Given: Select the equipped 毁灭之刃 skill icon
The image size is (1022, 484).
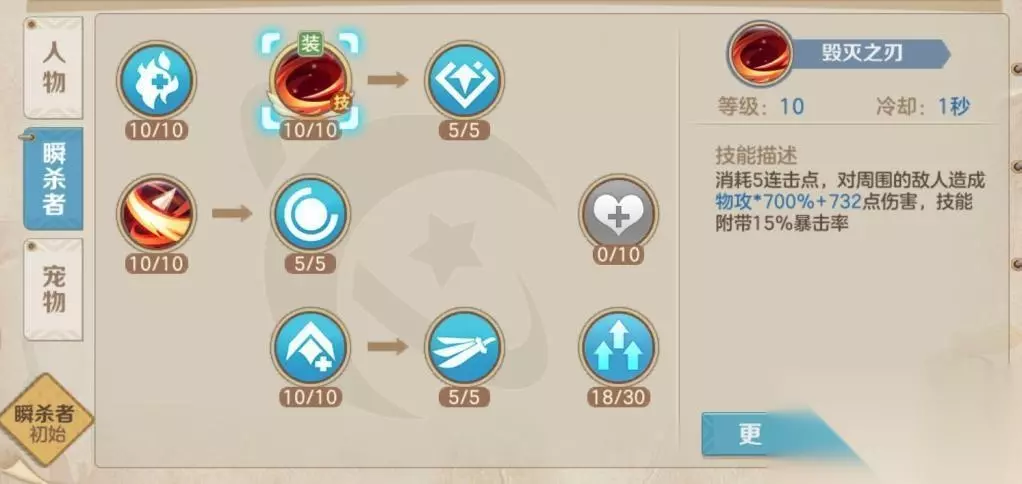Looking at the screenshot, I should pos(310,80).
